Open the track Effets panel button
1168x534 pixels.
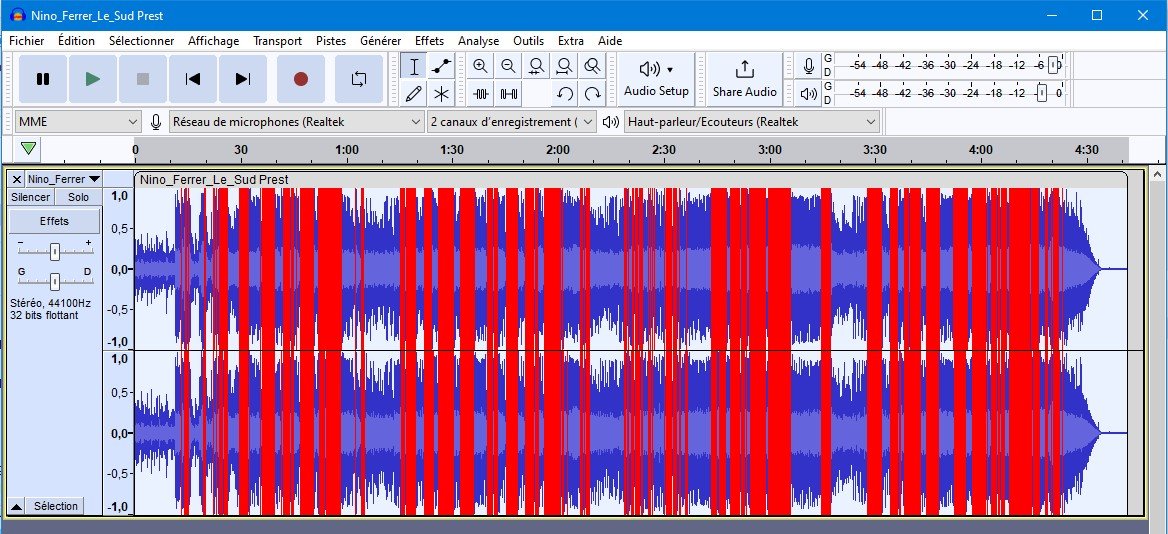54,221
